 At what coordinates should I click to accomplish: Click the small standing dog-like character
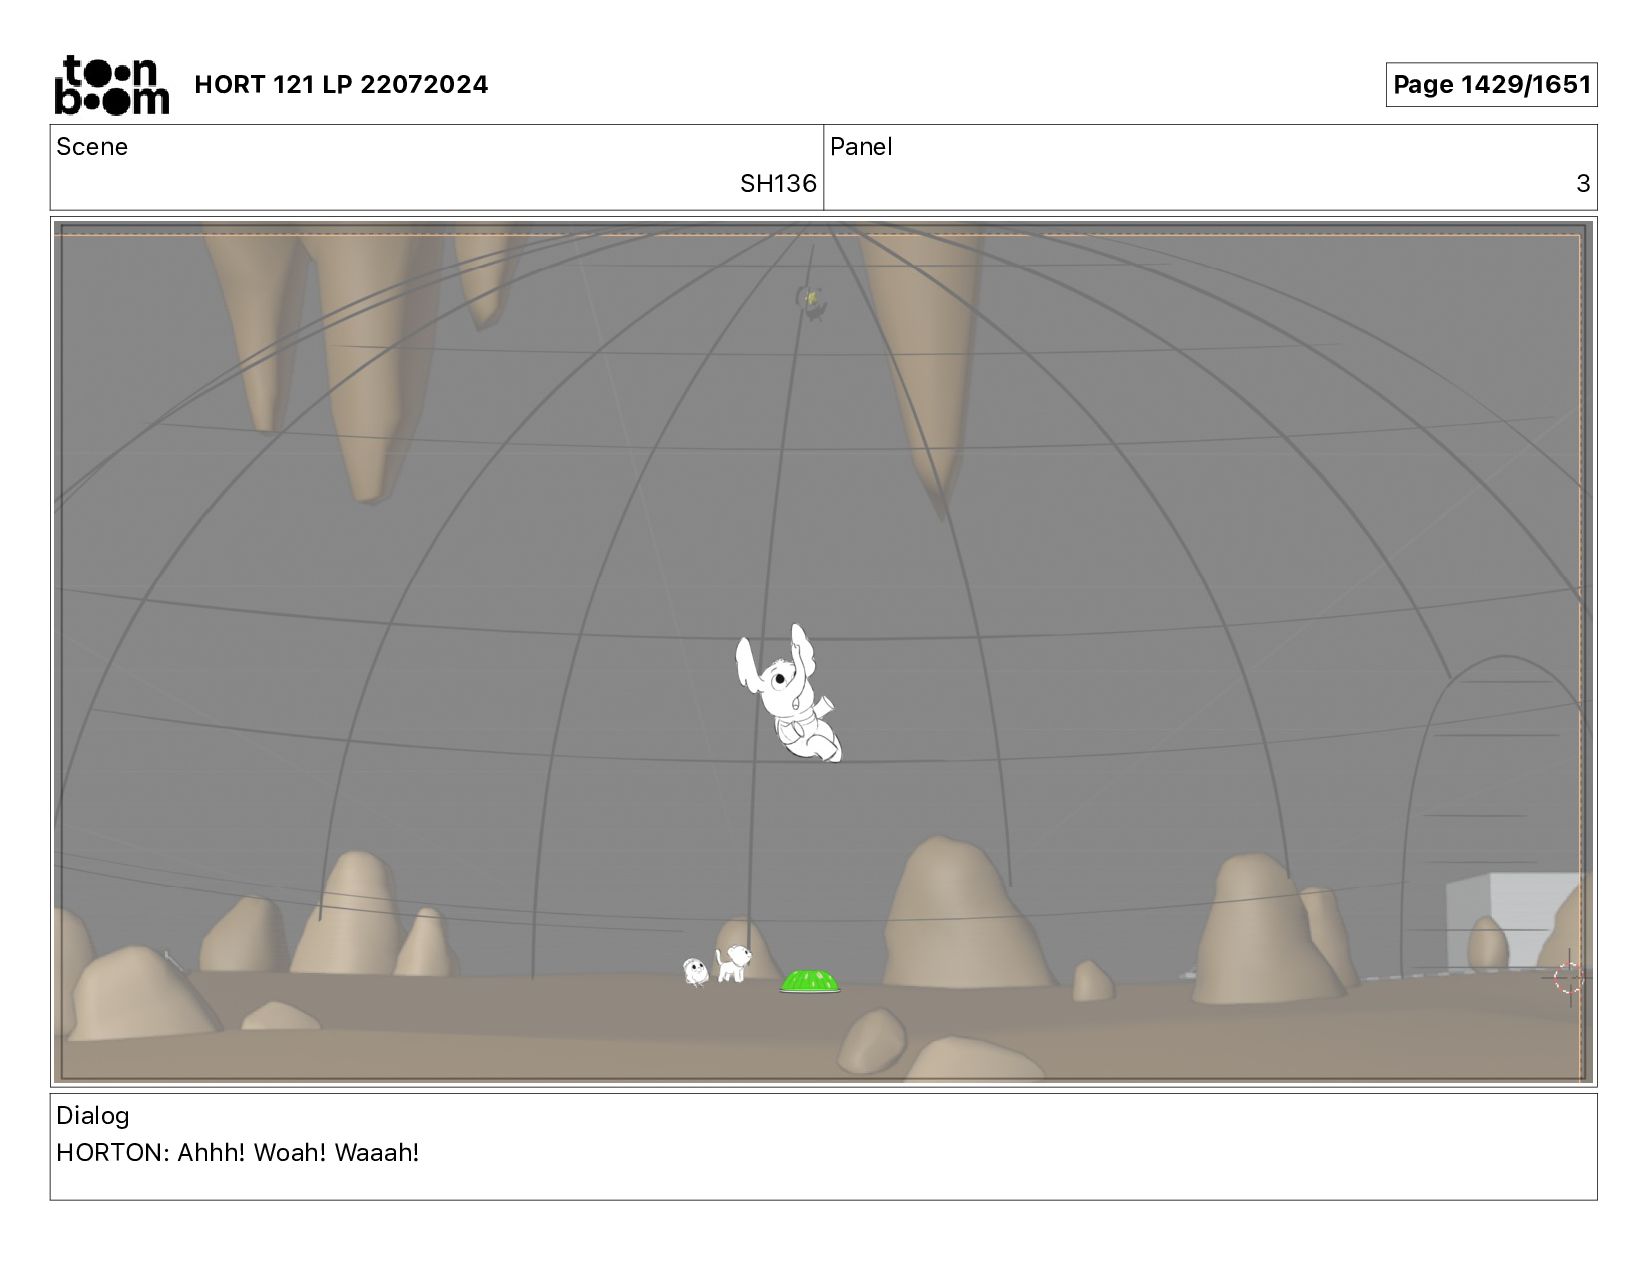[733, 963]
